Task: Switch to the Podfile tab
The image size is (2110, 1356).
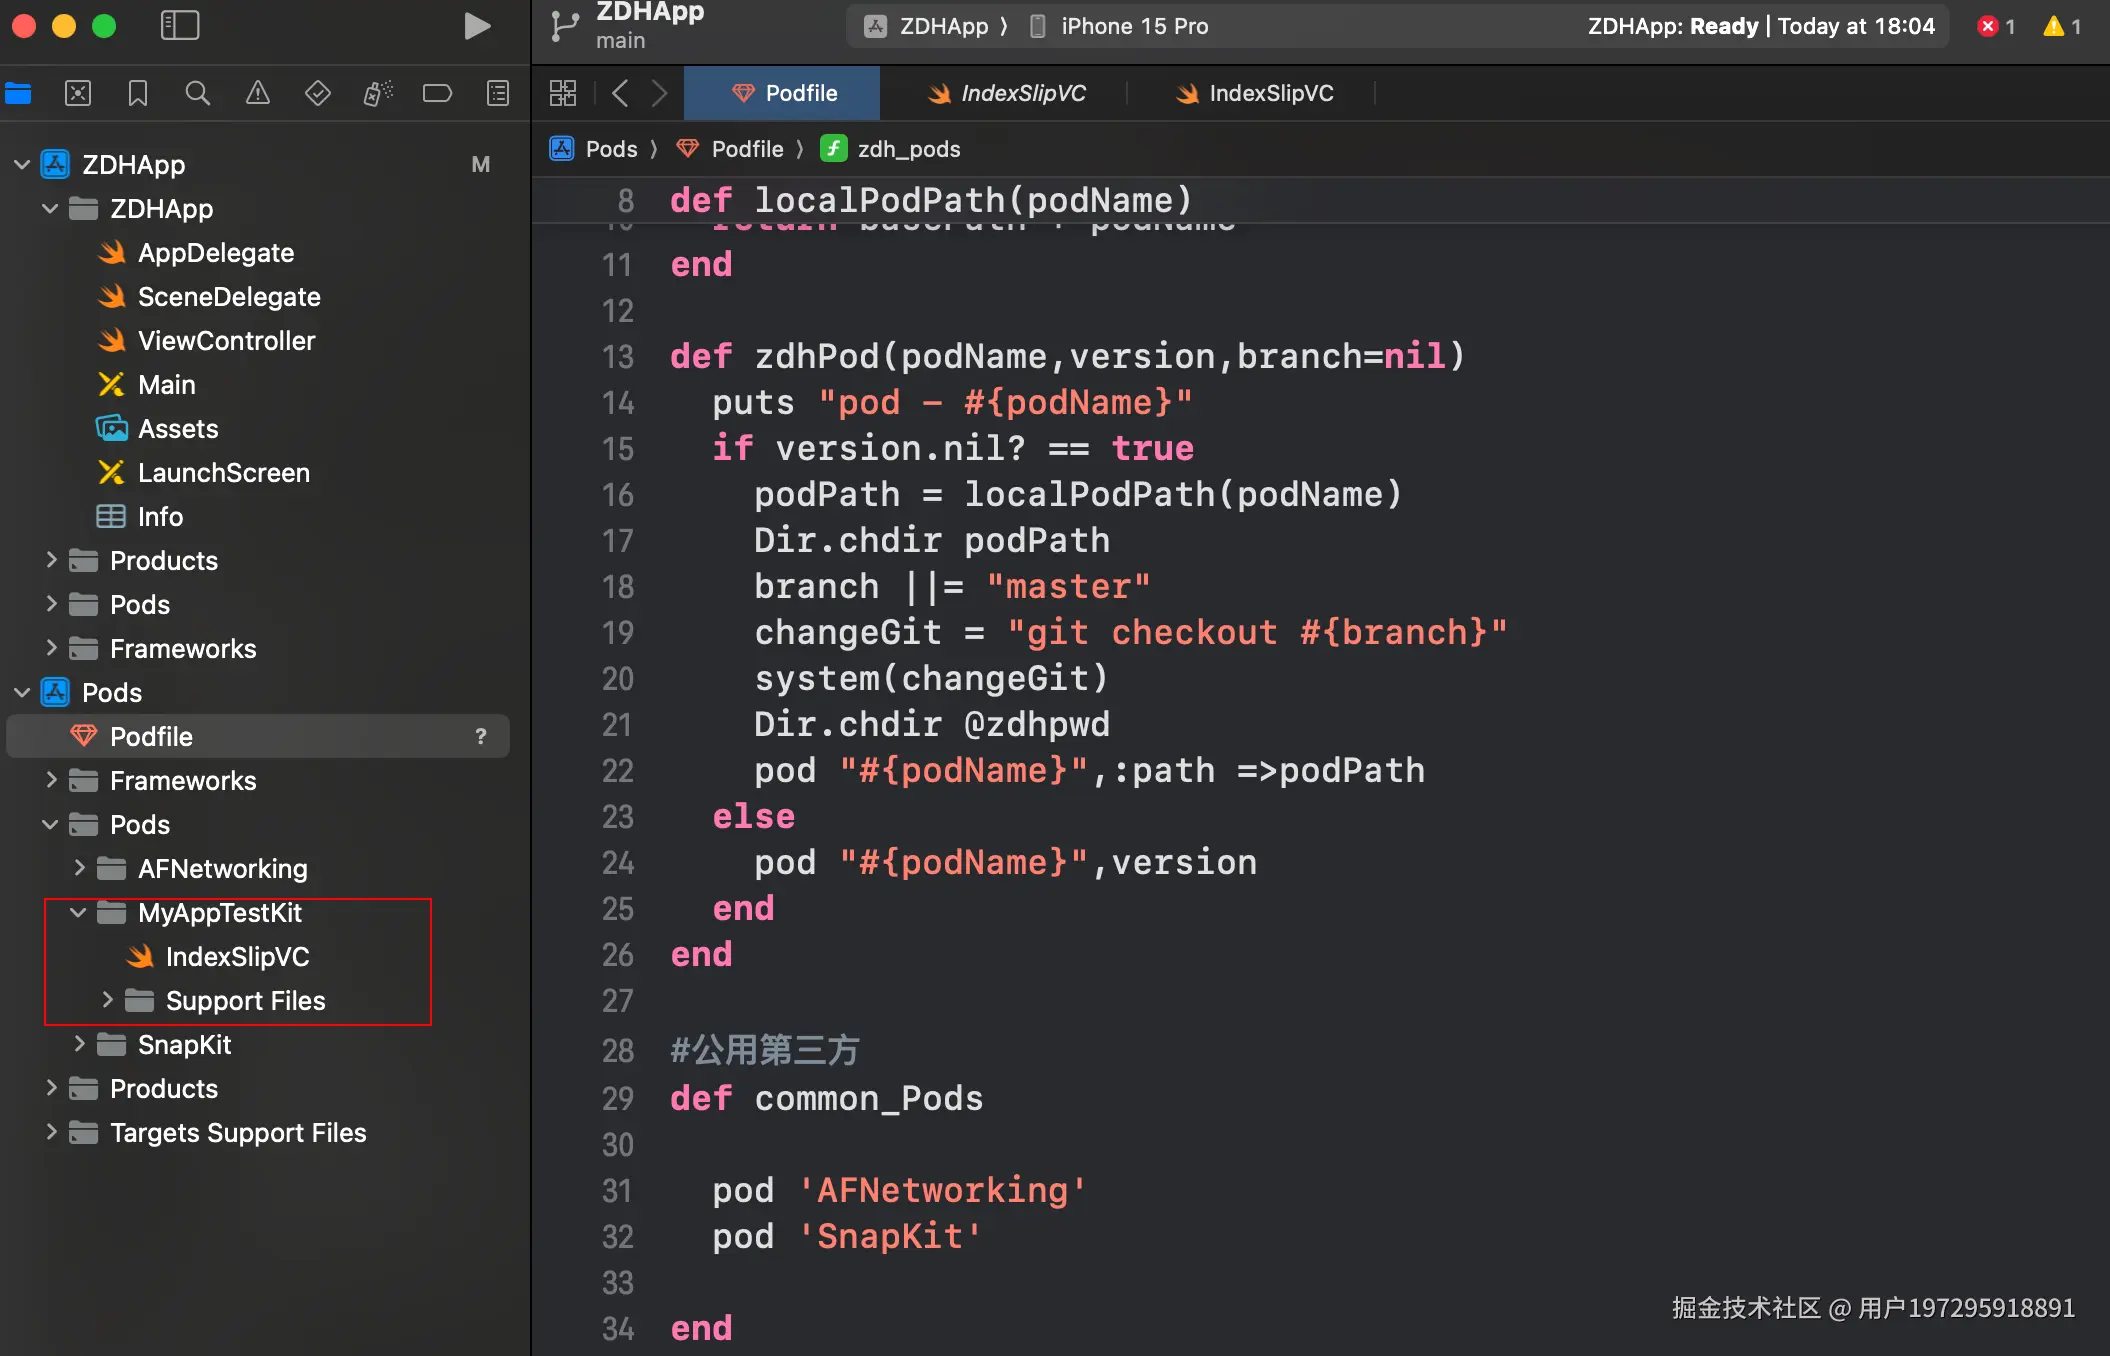Action: pos(783,93)
